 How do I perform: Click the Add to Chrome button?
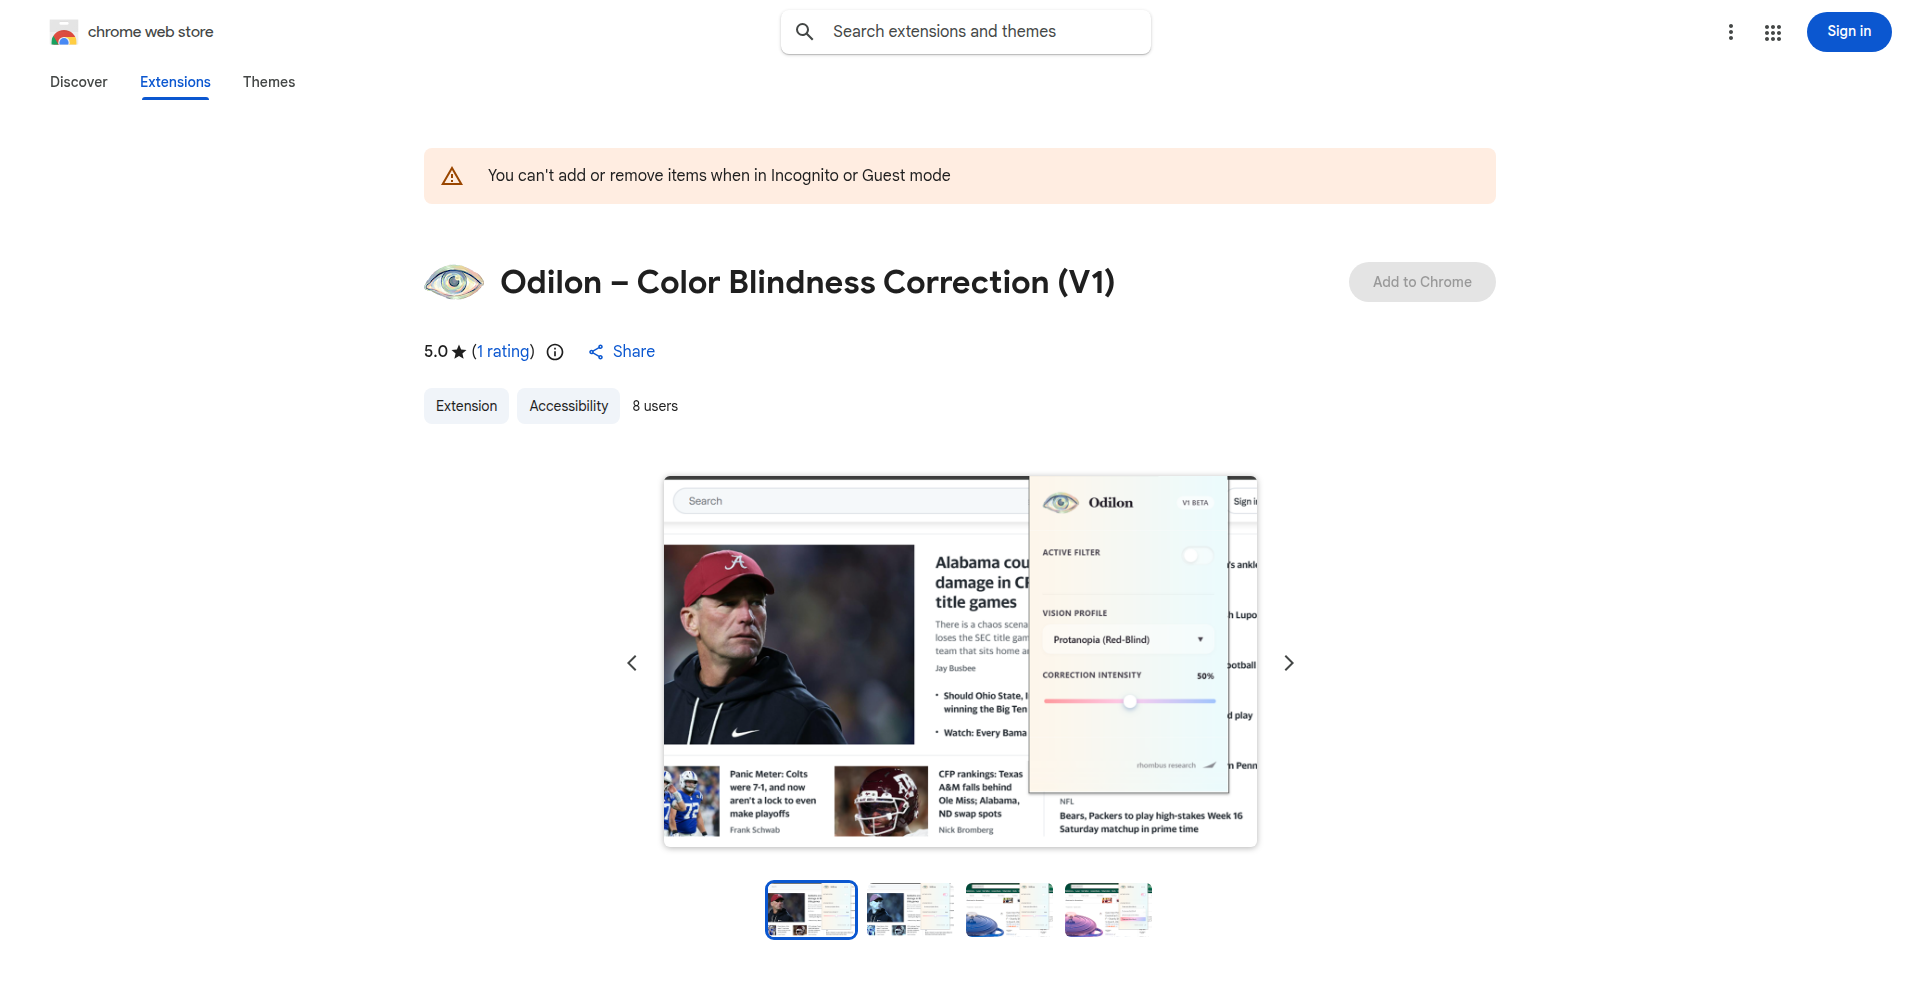1421,281
